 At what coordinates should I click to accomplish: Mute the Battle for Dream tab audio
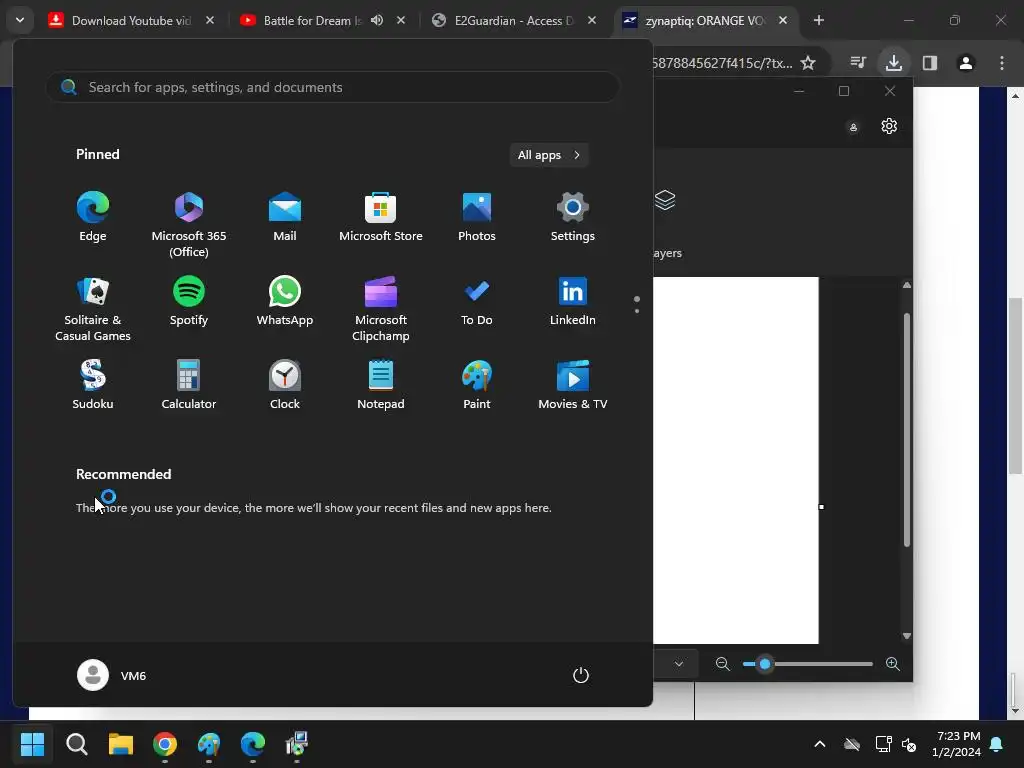pos(377,20)
